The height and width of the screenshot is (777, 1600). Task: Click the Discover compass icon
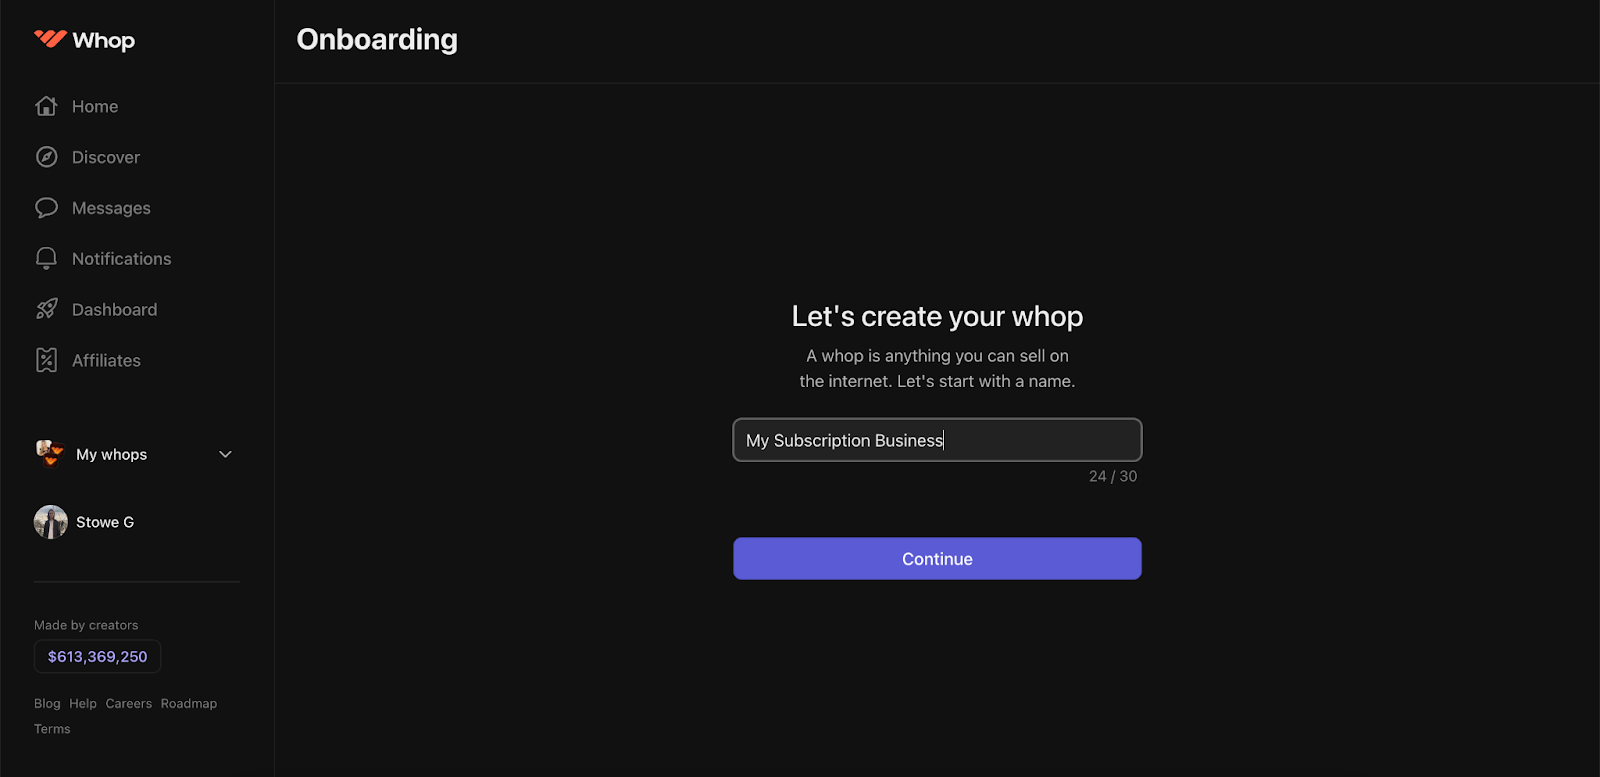[46, 157]
